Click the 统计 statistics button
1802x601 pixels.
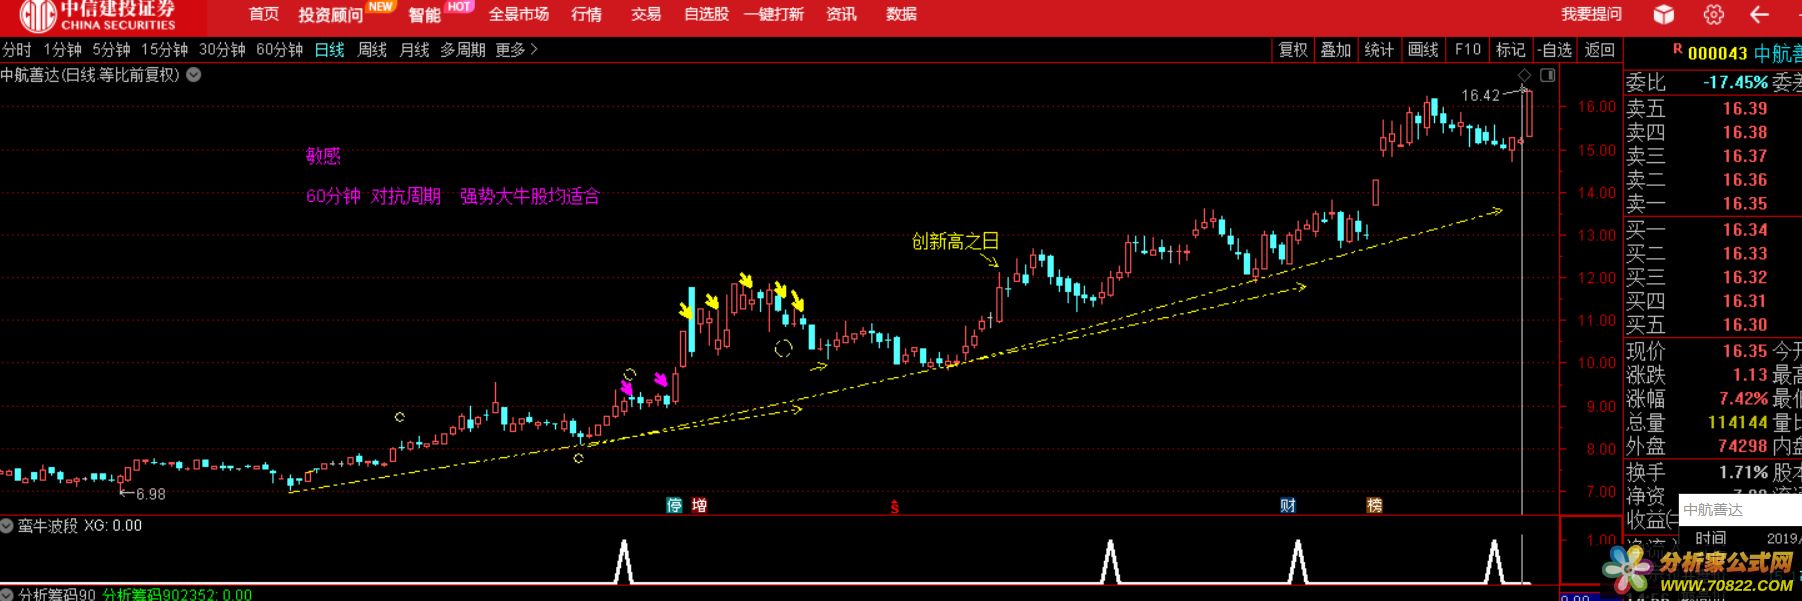(1379, 49)
